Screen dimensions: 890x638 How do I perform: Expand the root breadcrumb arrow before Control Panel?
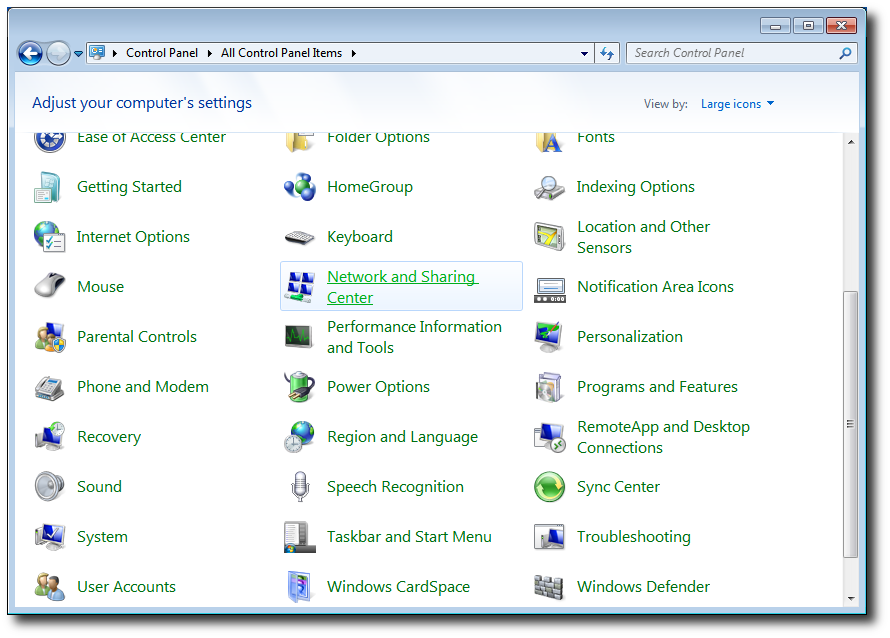coord(115,53)
